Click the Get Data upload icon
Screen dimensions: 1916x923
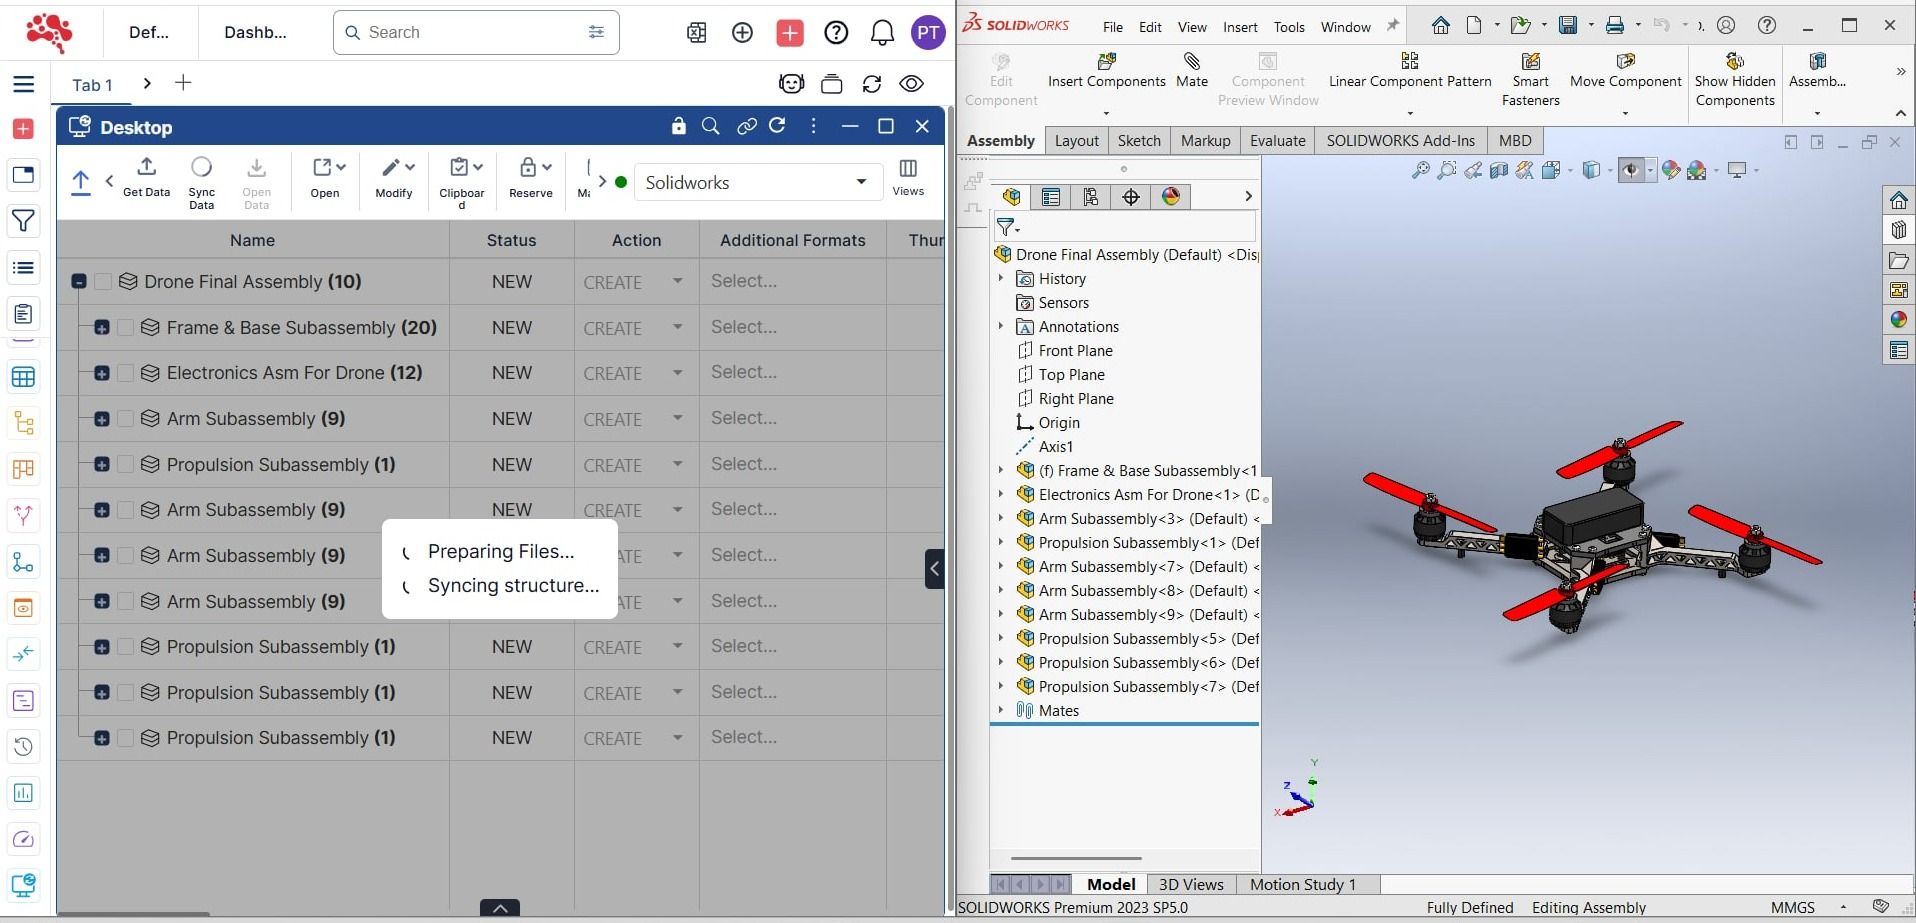[146, 167]
